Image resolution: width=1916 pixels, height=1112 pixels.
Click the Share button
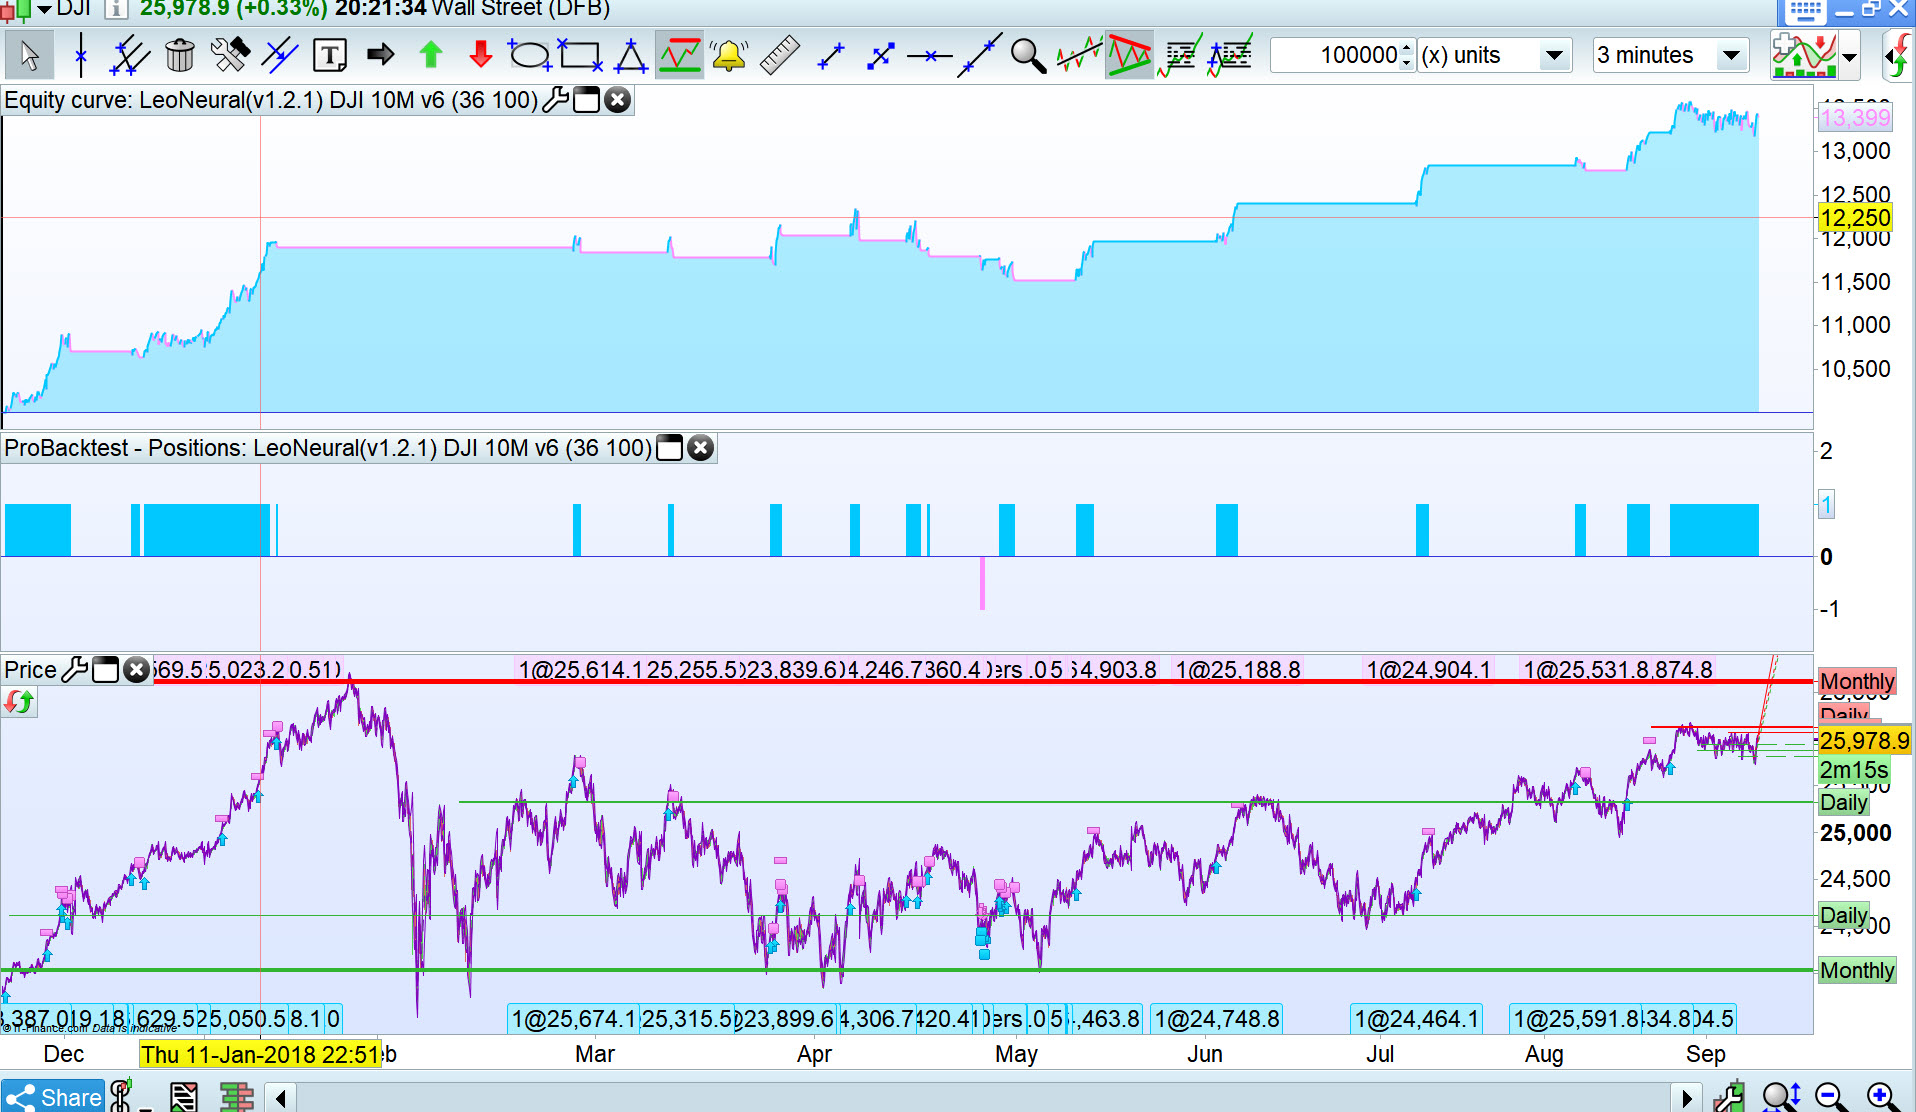(53, 1097)
